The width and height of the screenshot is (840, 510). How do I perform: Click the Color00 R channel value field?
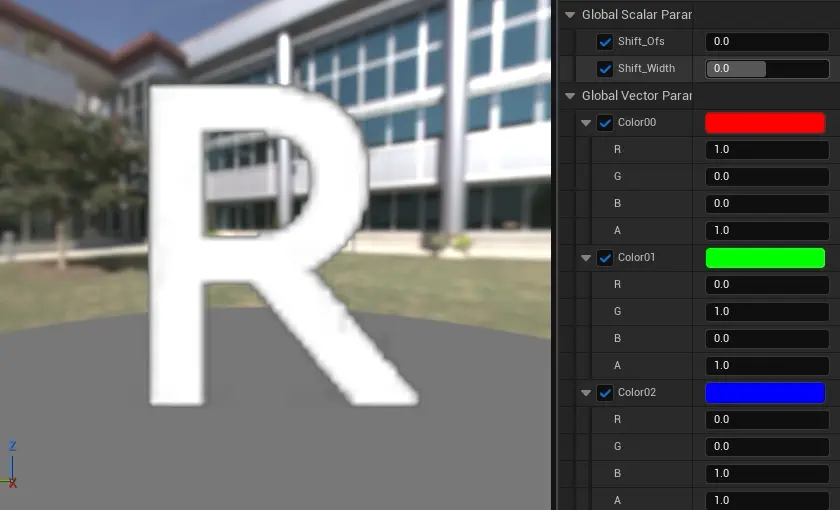pyautogui.click(x=767, y=150)
